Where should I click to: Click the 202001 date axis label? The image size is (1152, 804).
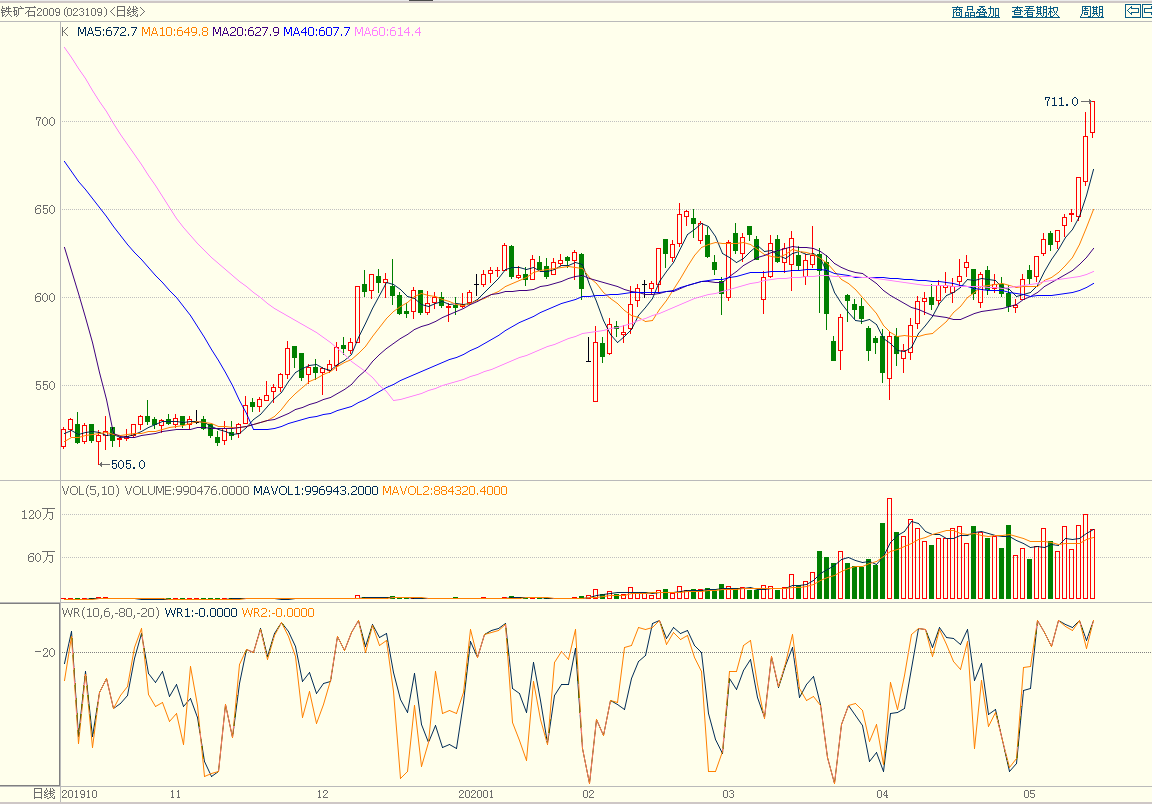point(476,794)
